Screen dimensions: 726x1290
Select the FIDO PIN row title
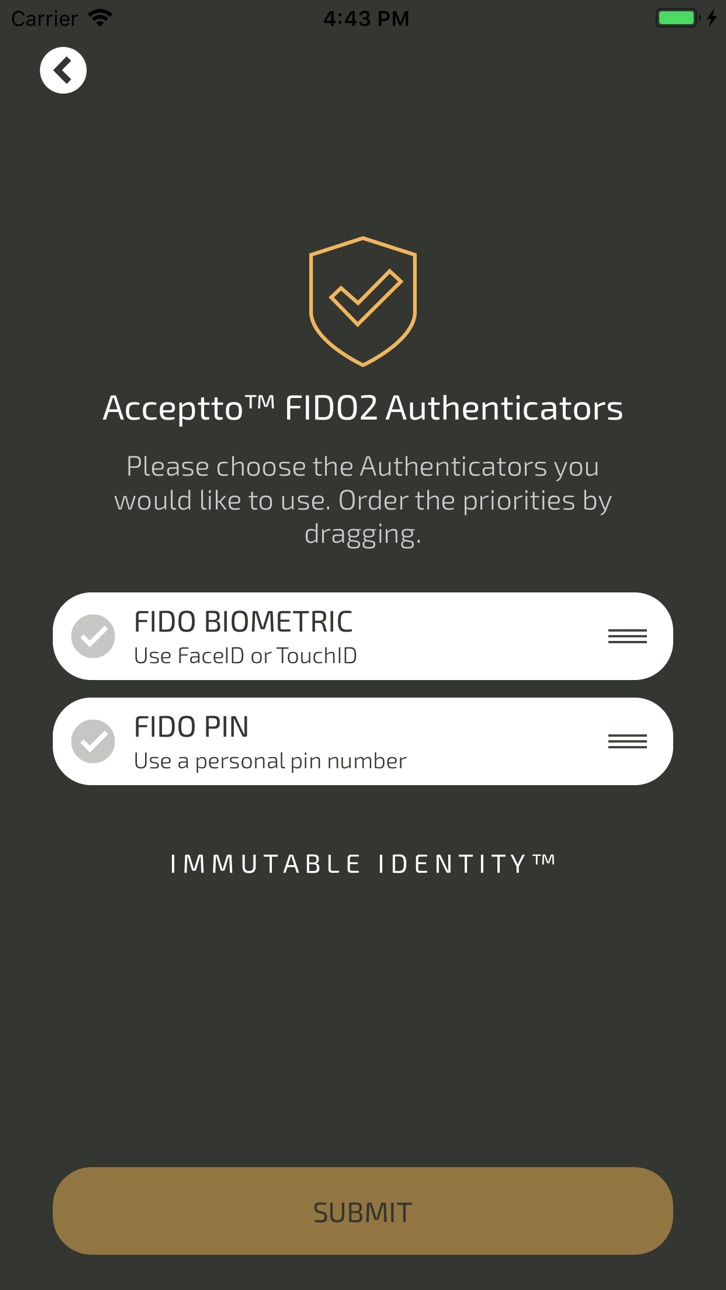pos(191,726)
